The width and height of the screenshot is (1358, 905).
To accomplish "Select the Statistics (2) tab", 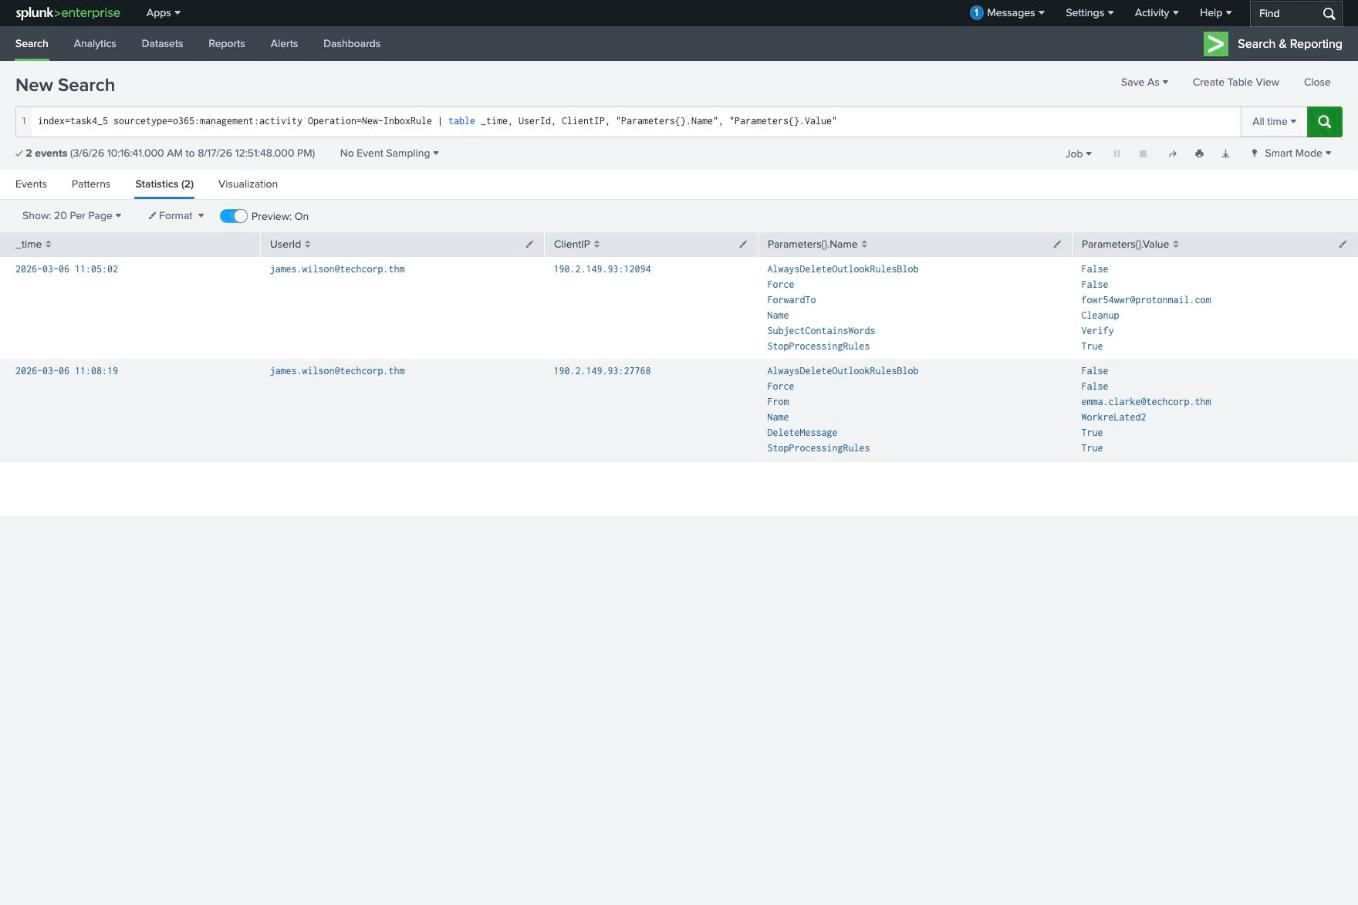I will pyautogui.click(x=164, y=184).
